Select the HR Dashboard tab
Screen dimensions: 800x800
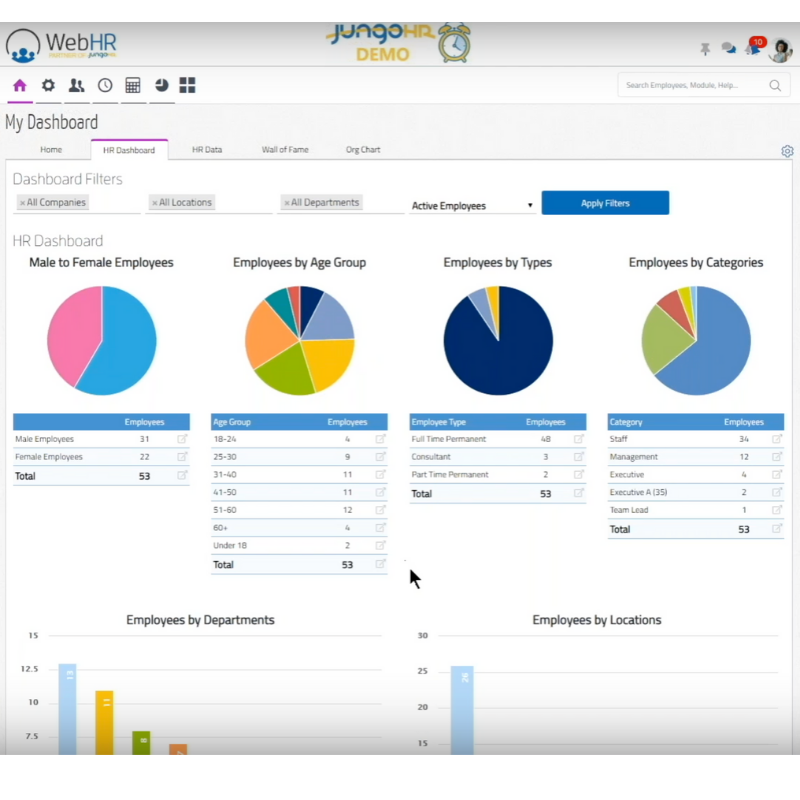[x=129, y=150]
